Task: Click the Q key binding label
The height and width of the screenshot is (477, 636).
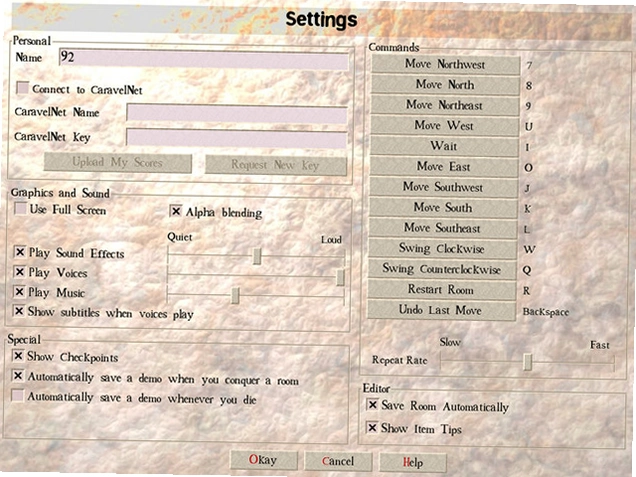Action: [x=527, y=270]
